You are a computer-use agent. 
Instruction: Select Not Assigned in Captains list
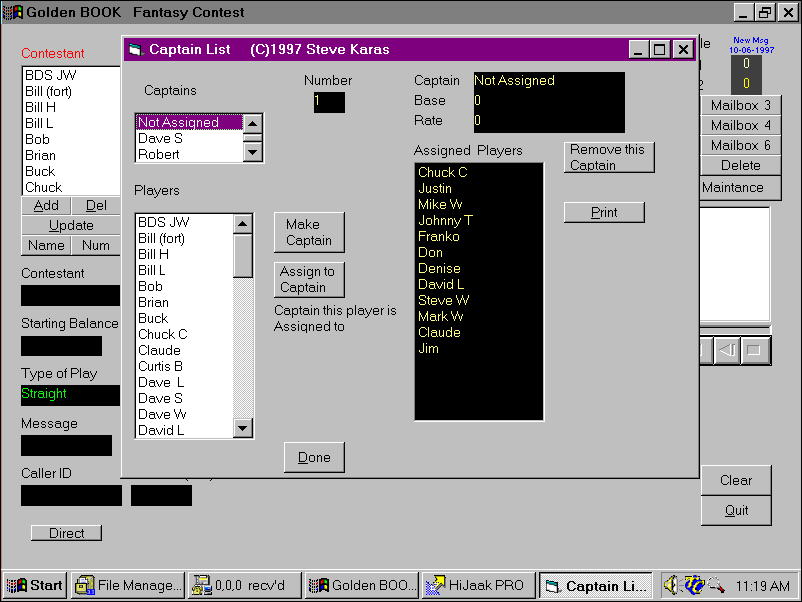click(x=189, y=122)
